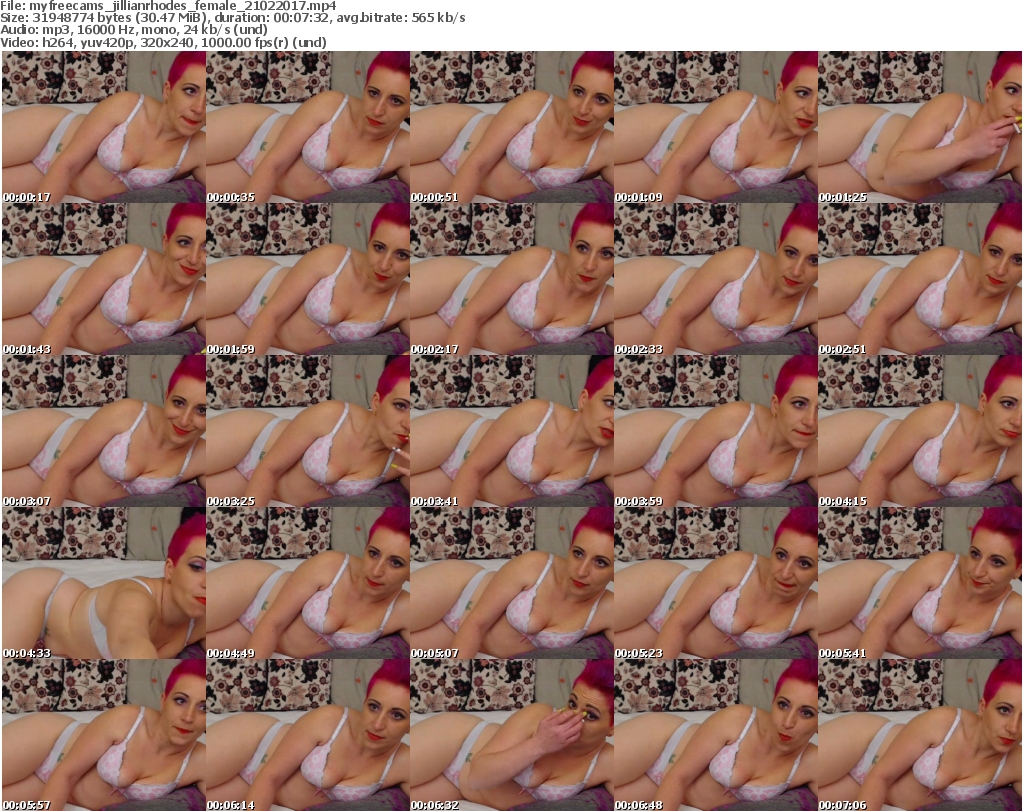Open the thumbnail at 00:04:33
Viewport: 1024px width, 811px height.
104,583
